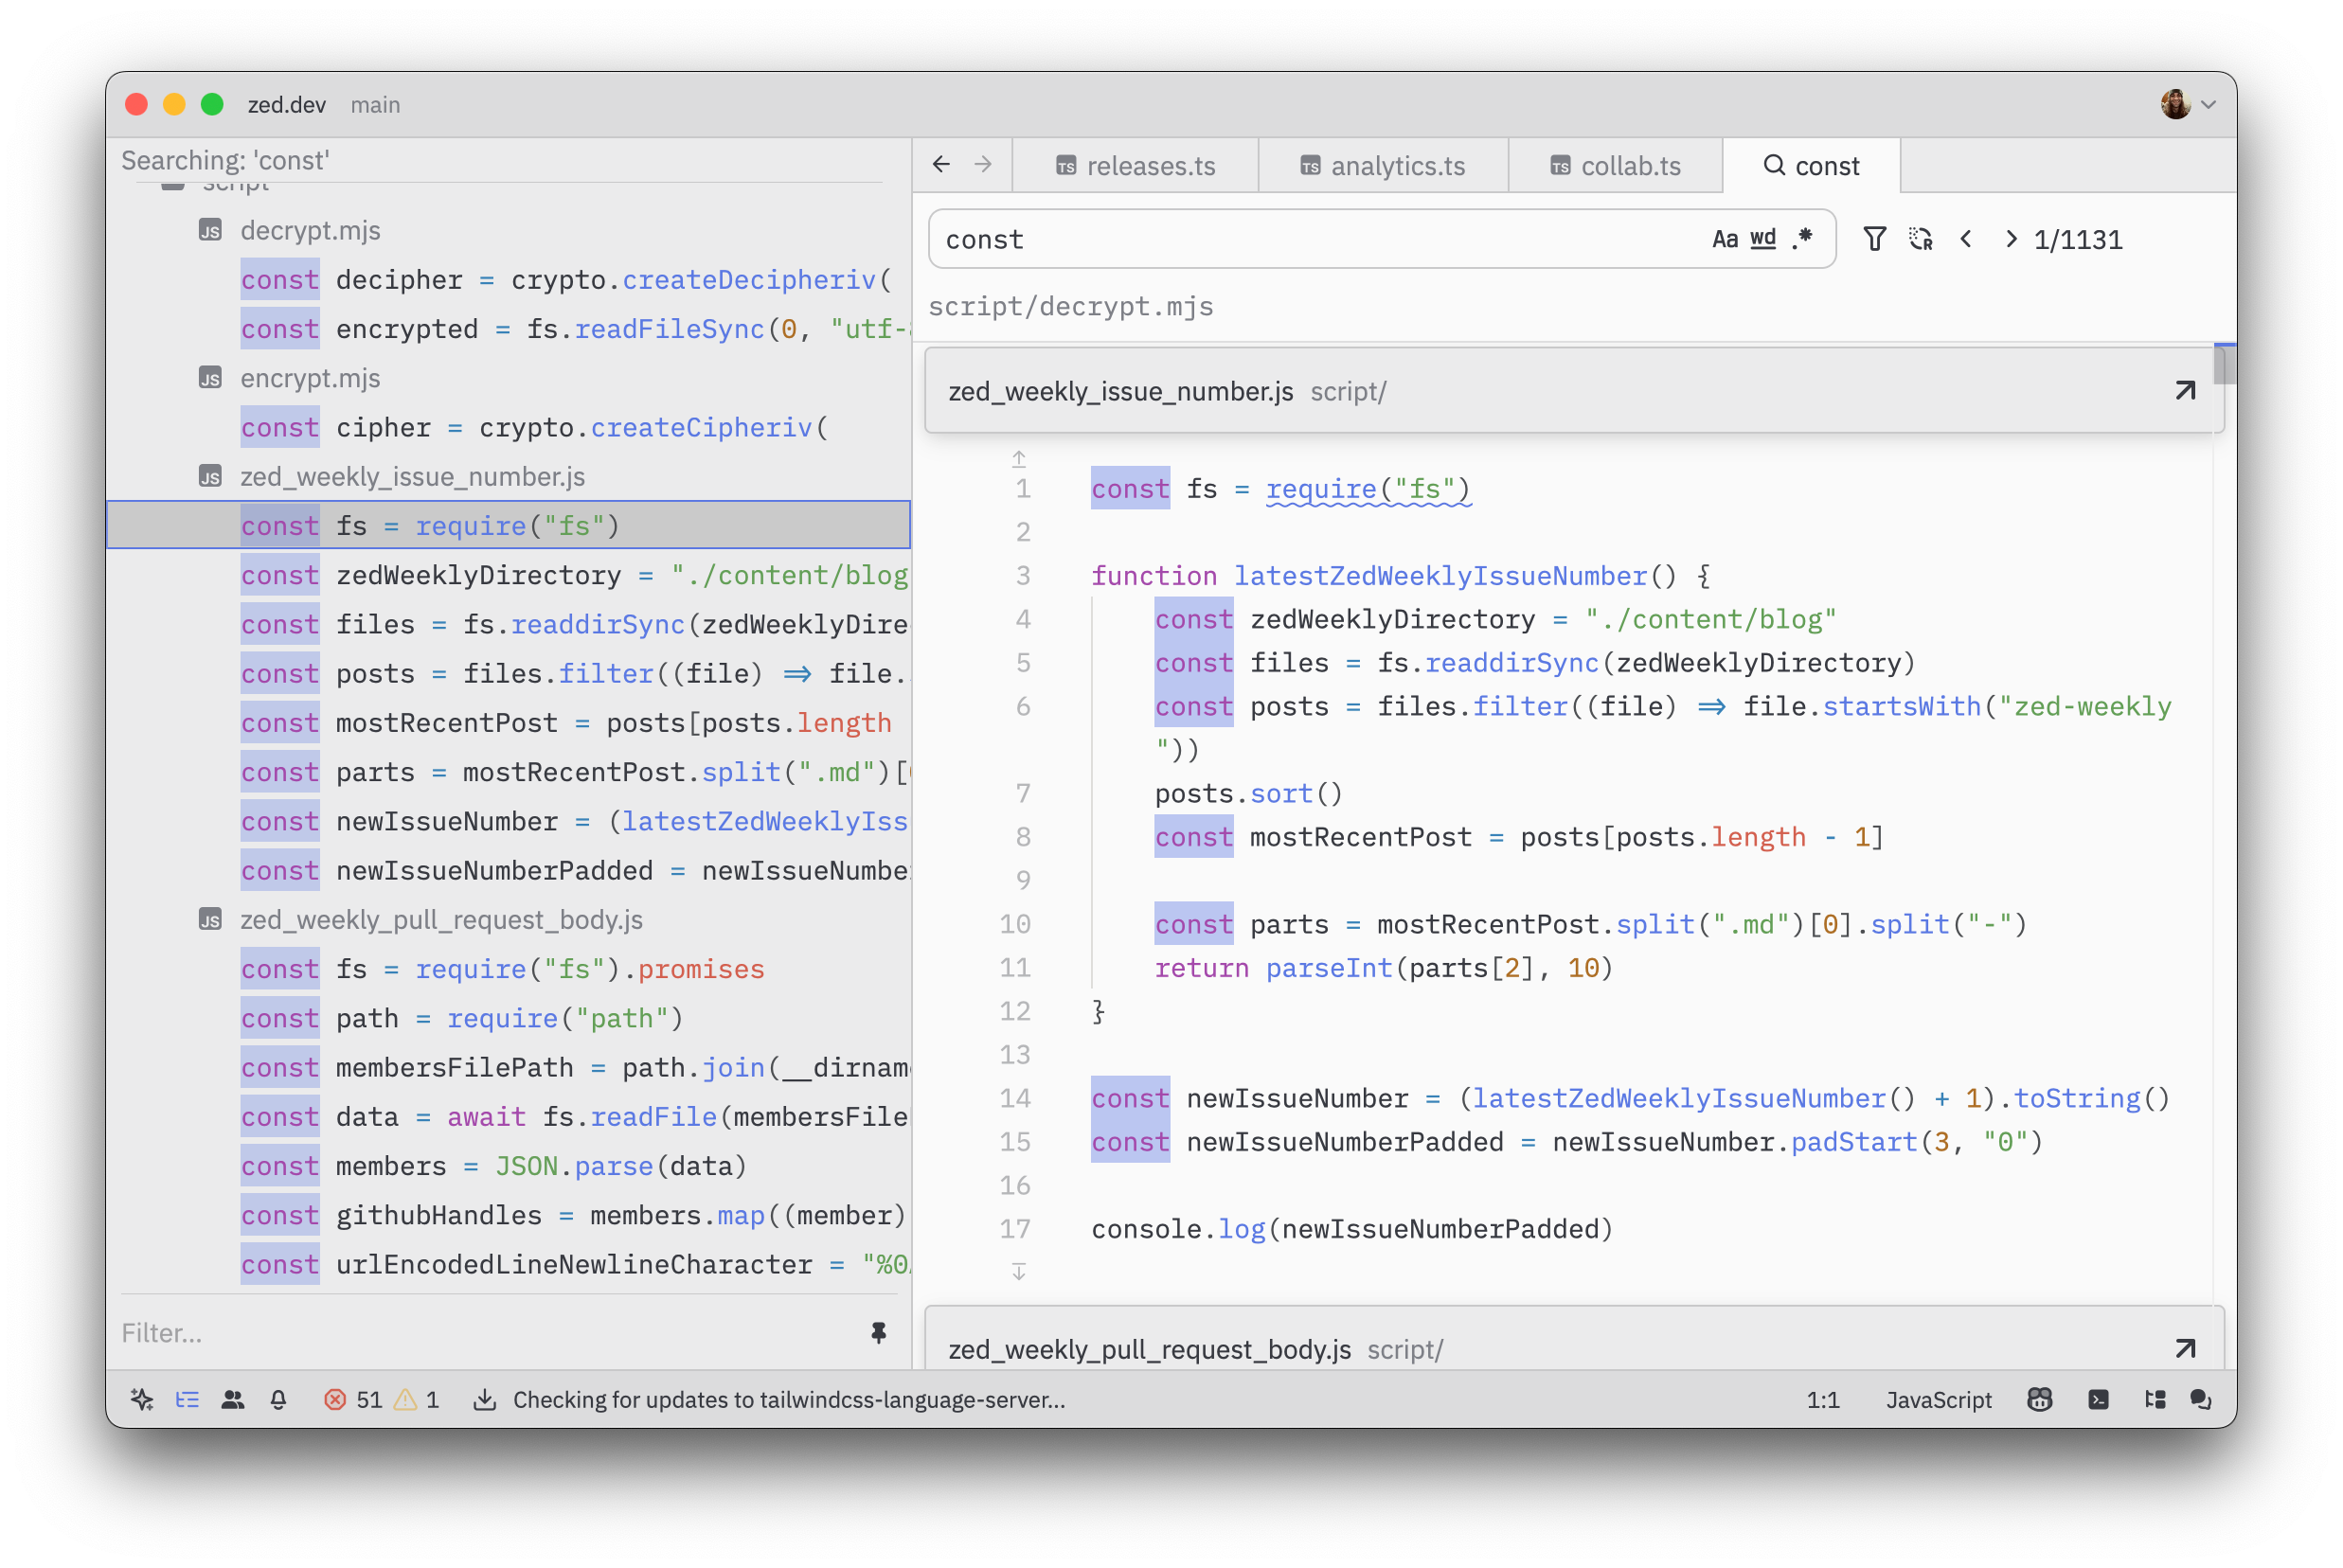Select decrypt.mjs in outline list
This screenshot has width=2343, height=1568.
(x=310, y=230)
